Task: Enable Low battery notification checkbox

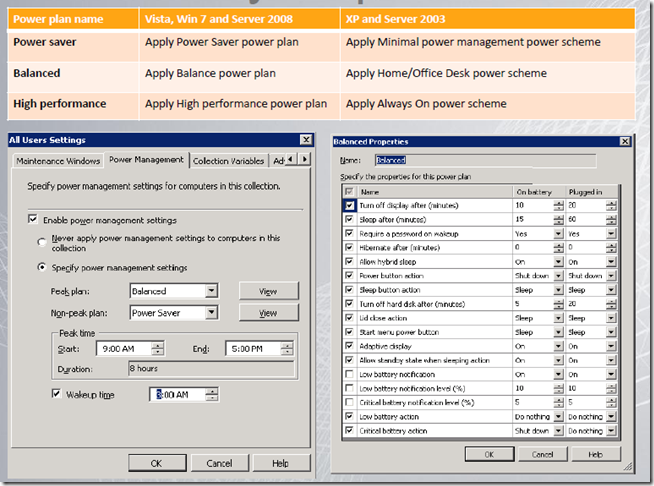Action: pyautogui.click(x=349, y=374)
